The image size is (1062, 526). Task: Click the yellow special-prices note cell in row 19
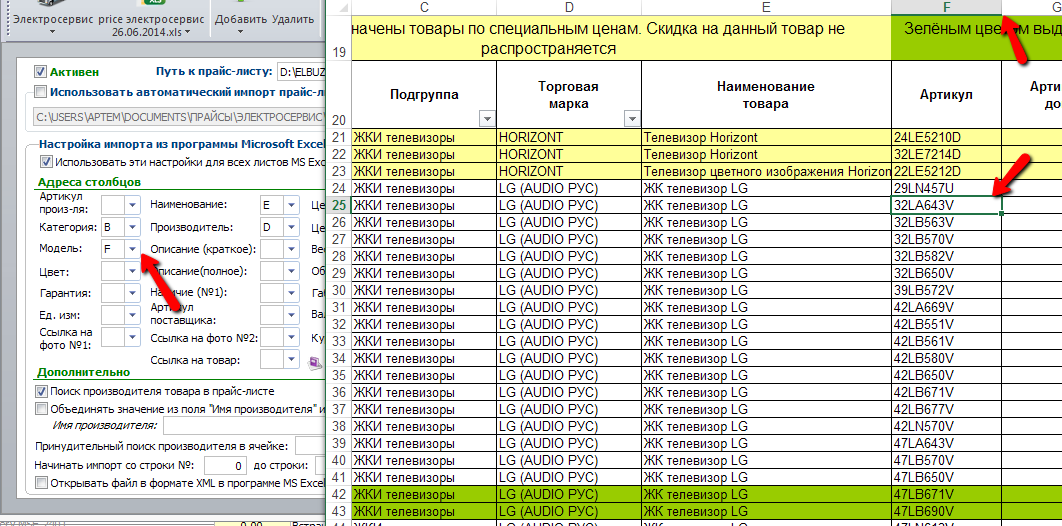(x=621, y=39)
